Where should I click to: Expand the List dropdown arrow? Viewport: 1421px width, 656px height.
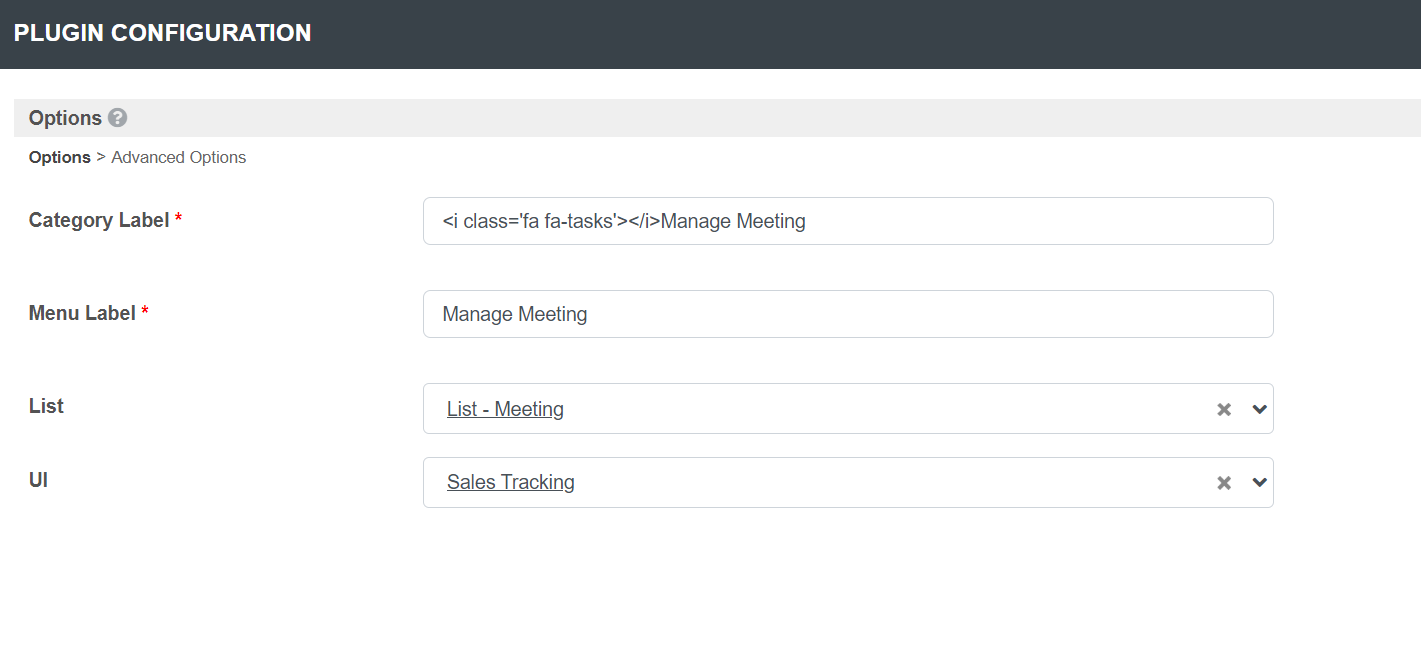1259,409
